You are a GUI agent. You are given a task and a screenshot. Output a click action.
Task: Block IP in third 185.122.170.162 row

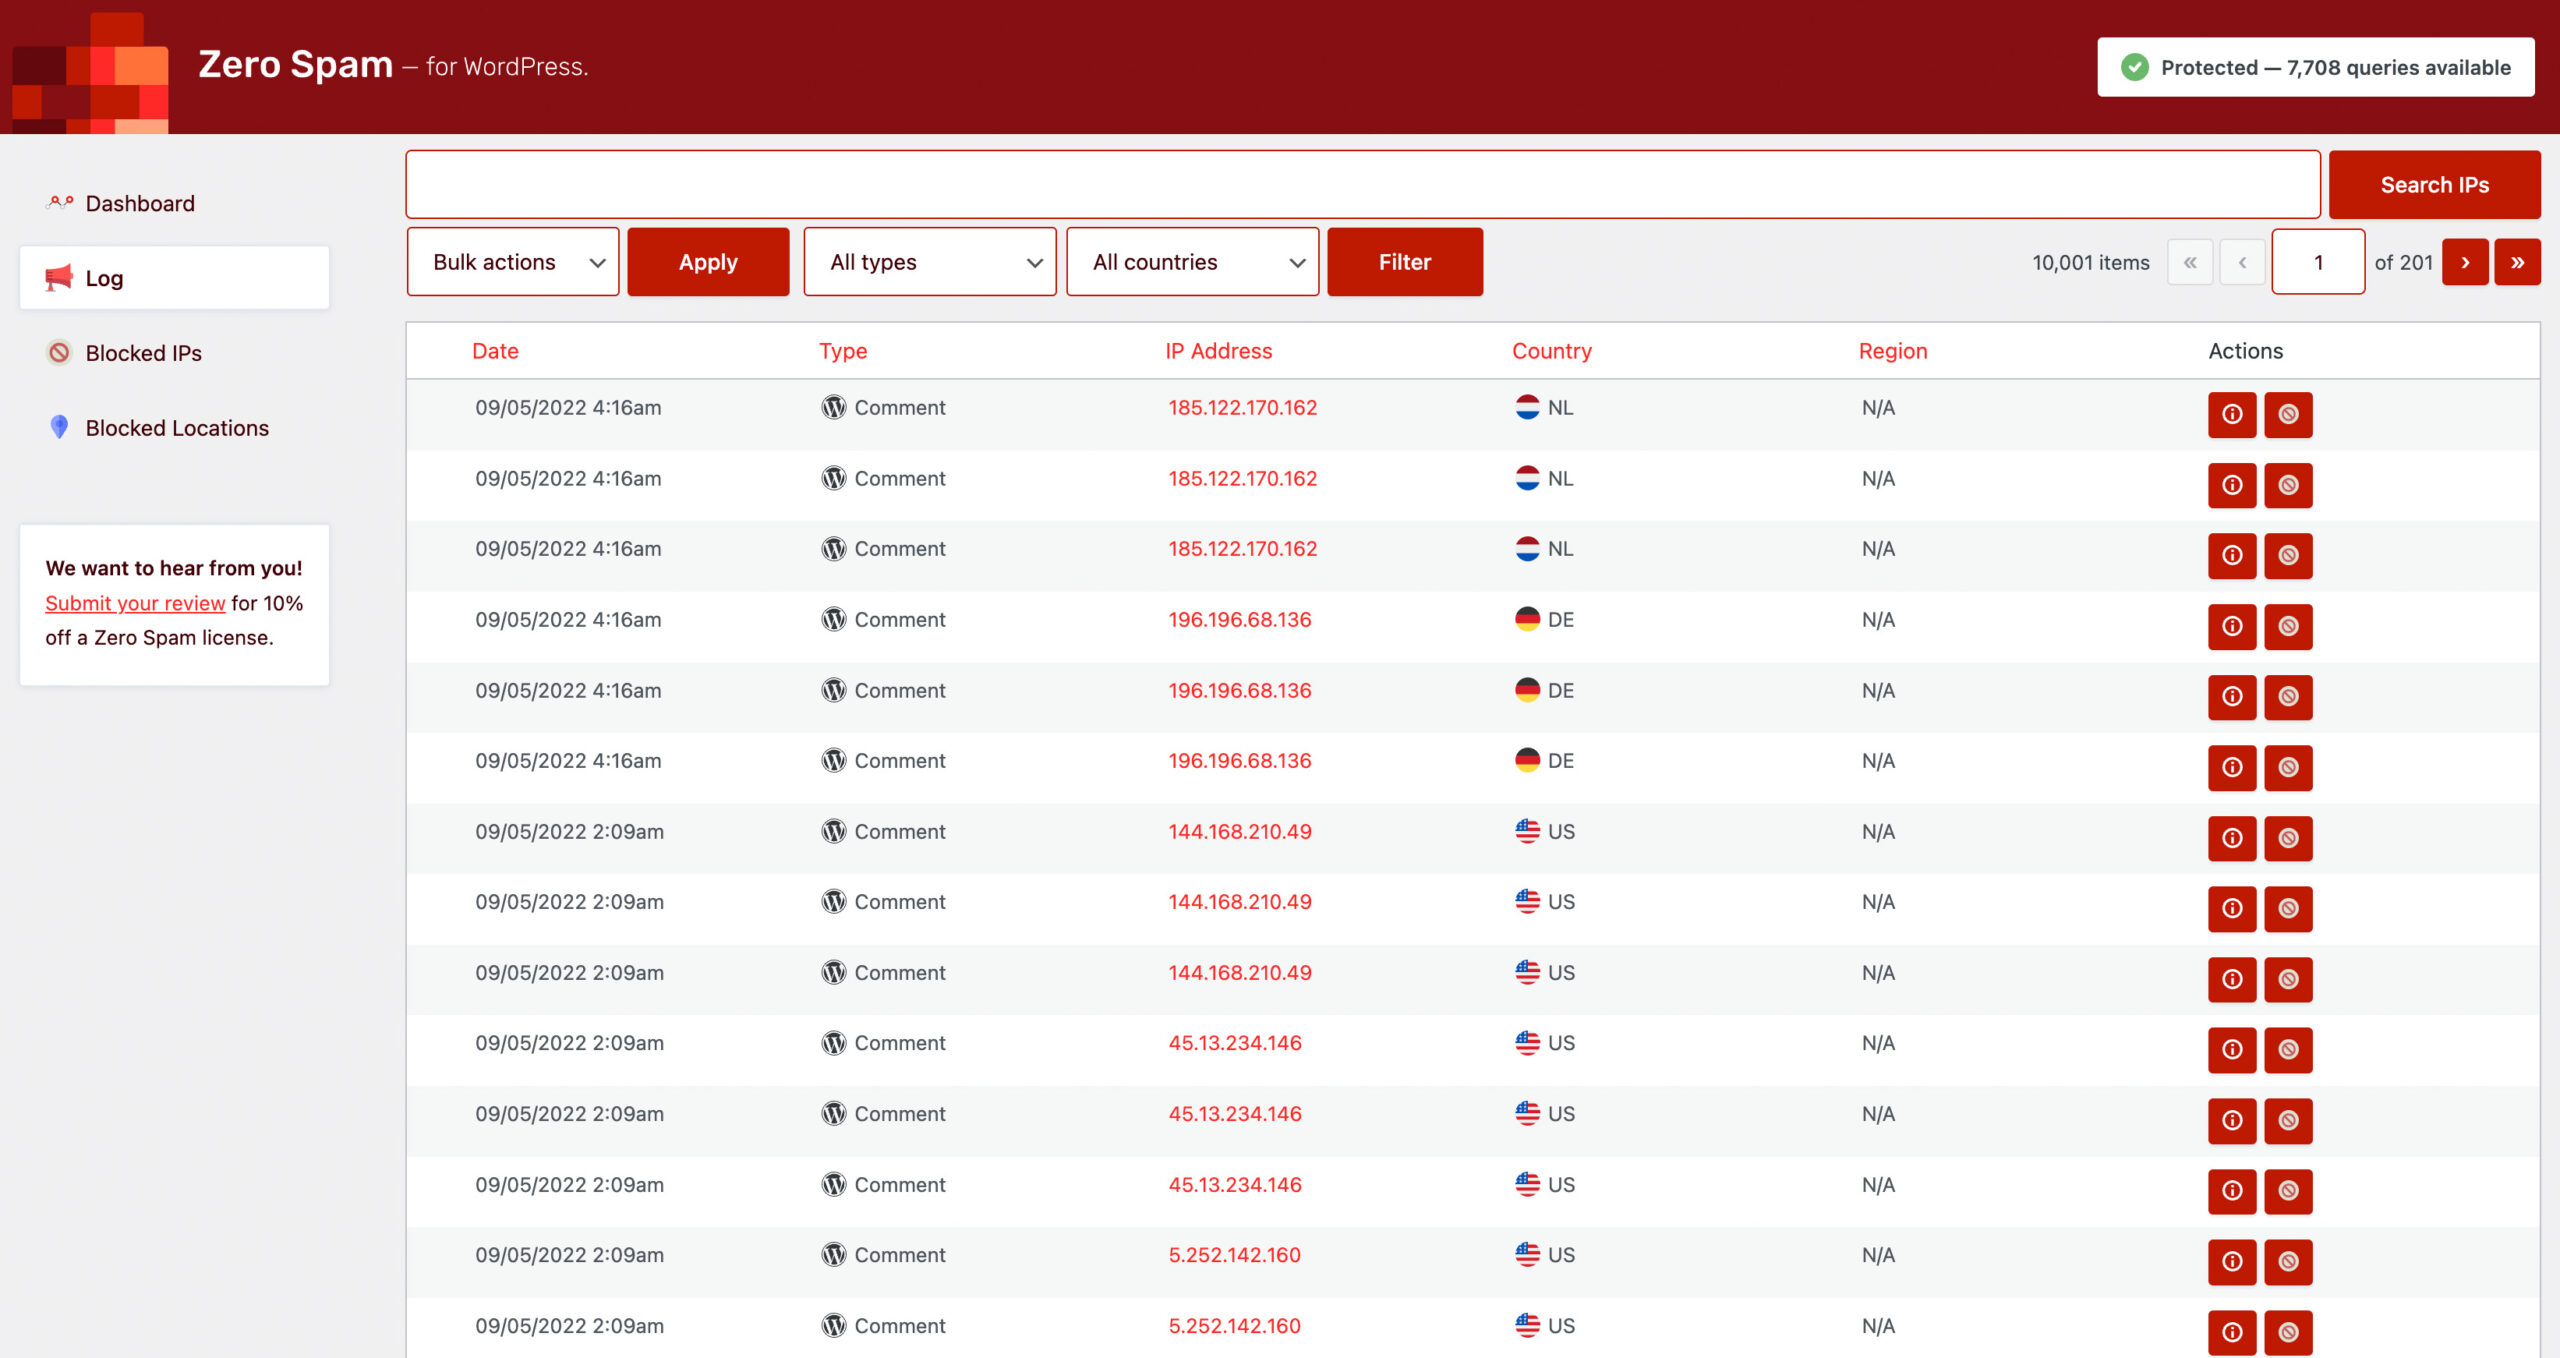tap(2288, 555)
